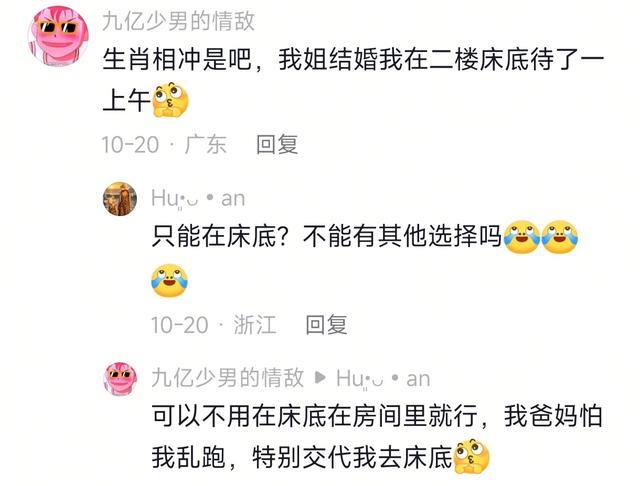Open the 九亿少男的情敌 username on the top comment
This screenshot has height=486, width=640.
pyautogui.click(x=178, y=21)
